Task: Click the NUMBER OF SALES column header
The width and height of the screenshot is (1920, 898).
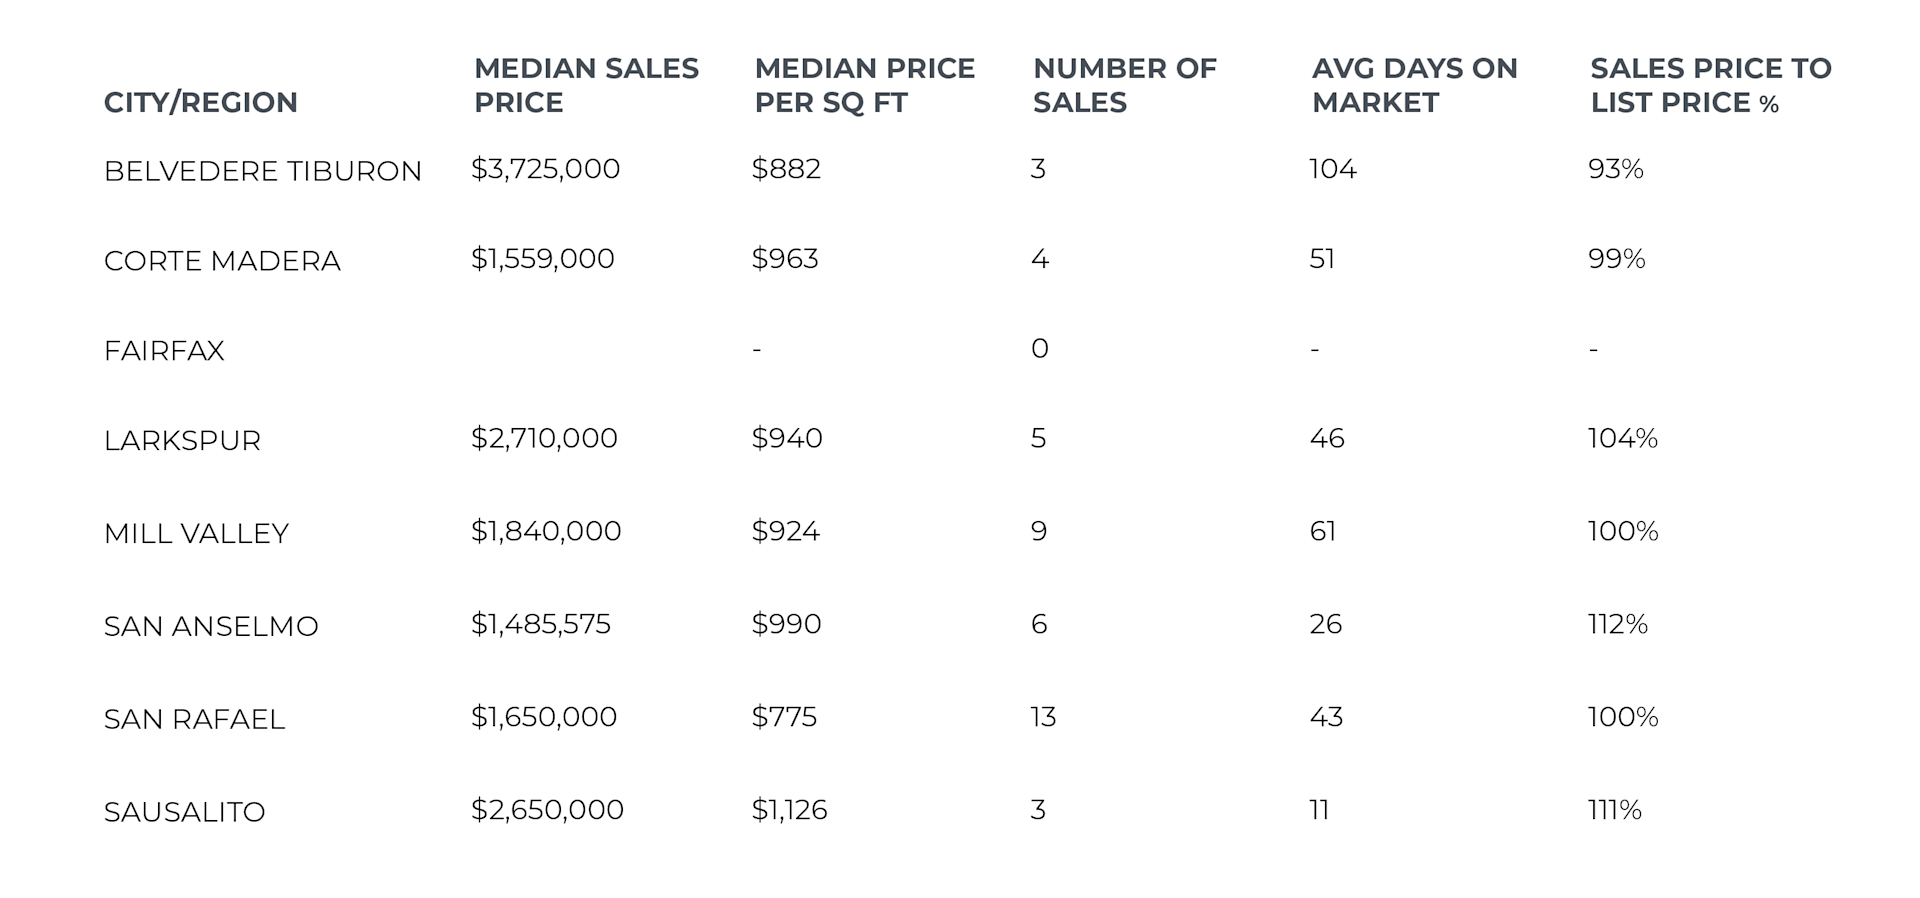Action: (x=1124, y=85)
